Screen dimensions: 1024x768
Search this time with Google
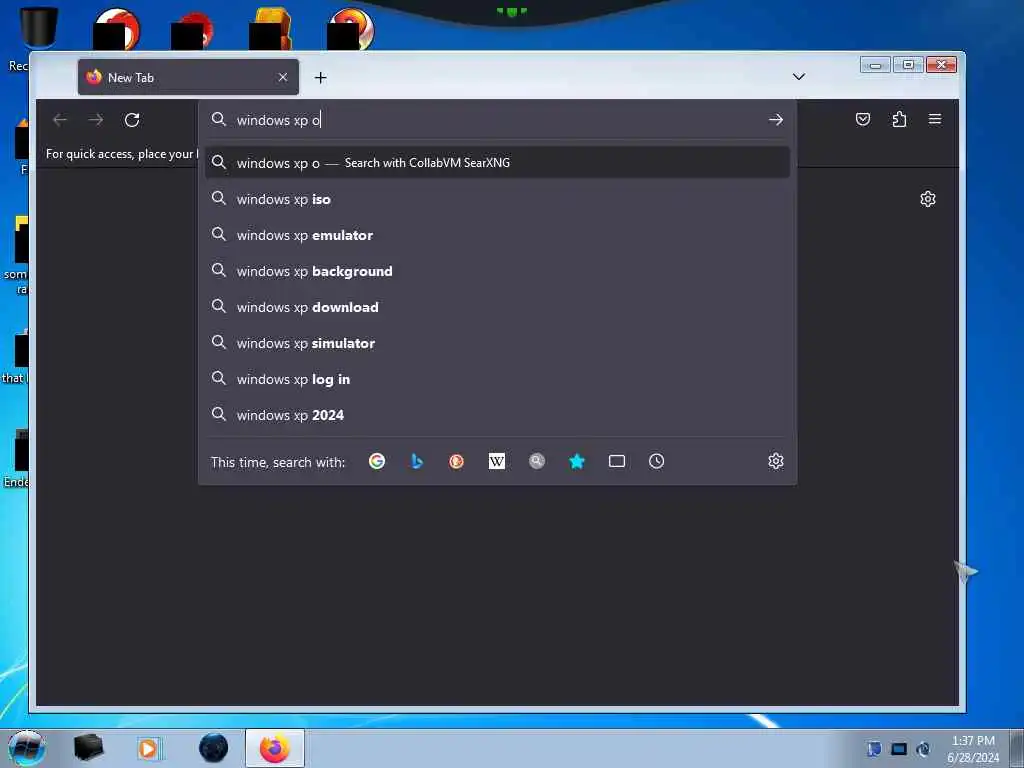coord(377,461)
